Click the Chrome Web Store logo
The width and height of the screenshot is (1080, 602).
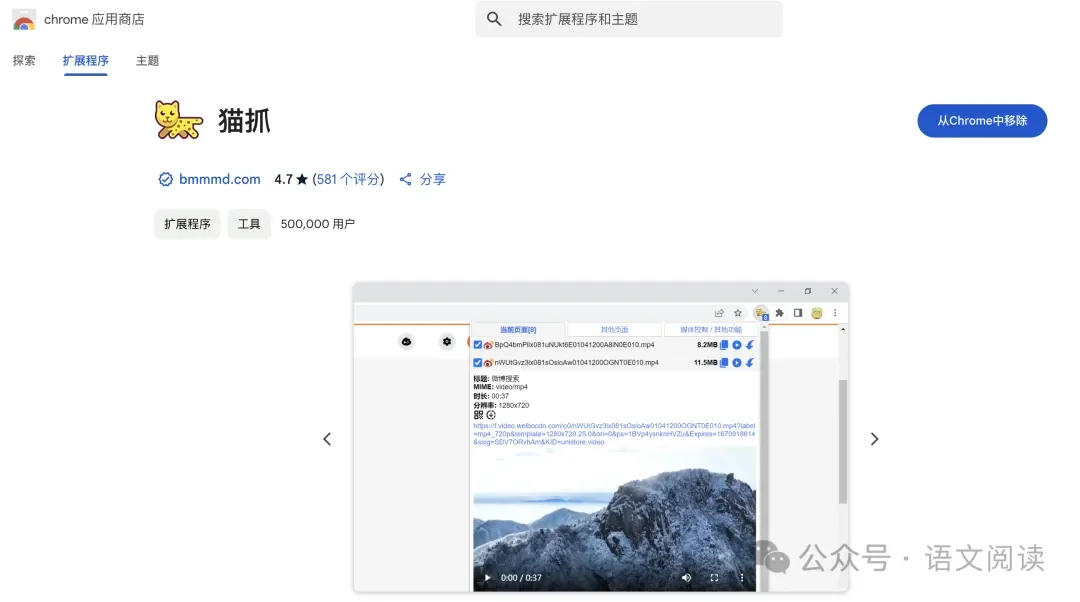tap(24, 18)
